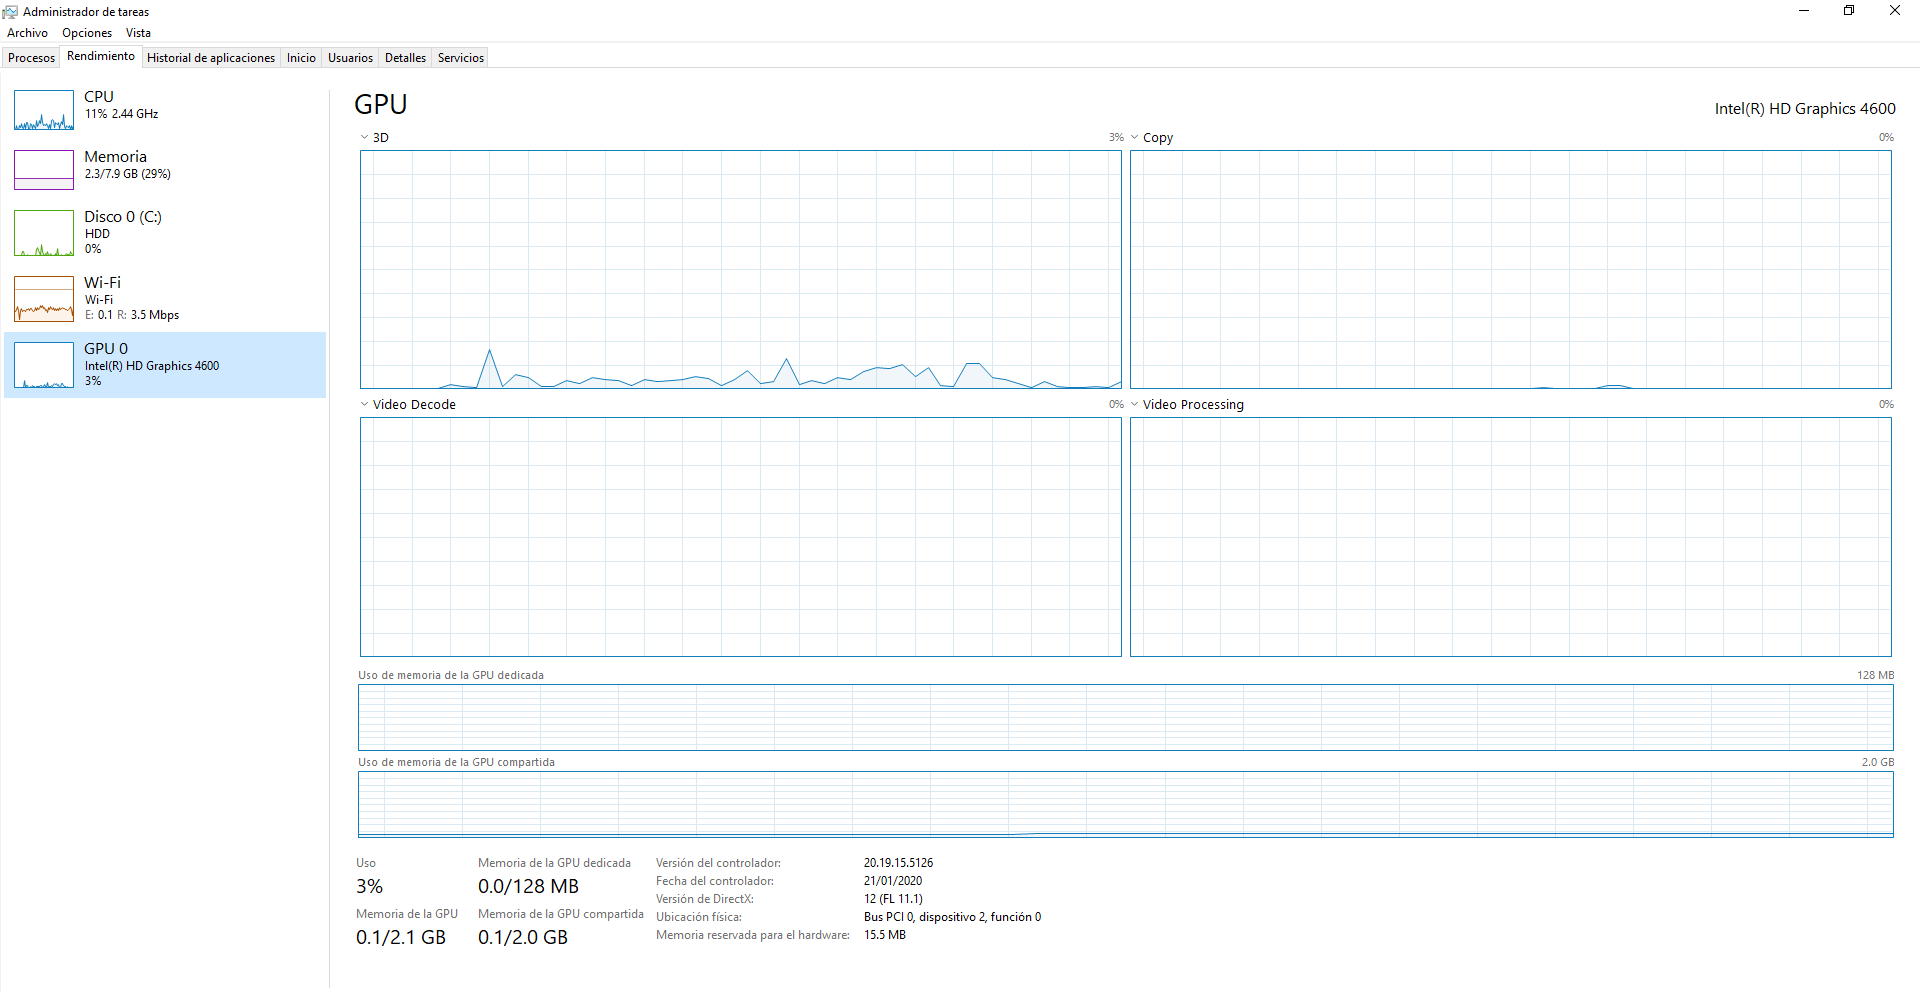Viewport: 1920px width, 997px height.
Task: Click 'Uso de memoria de la GPU compartida' label
Action: [x=456, y=762]
